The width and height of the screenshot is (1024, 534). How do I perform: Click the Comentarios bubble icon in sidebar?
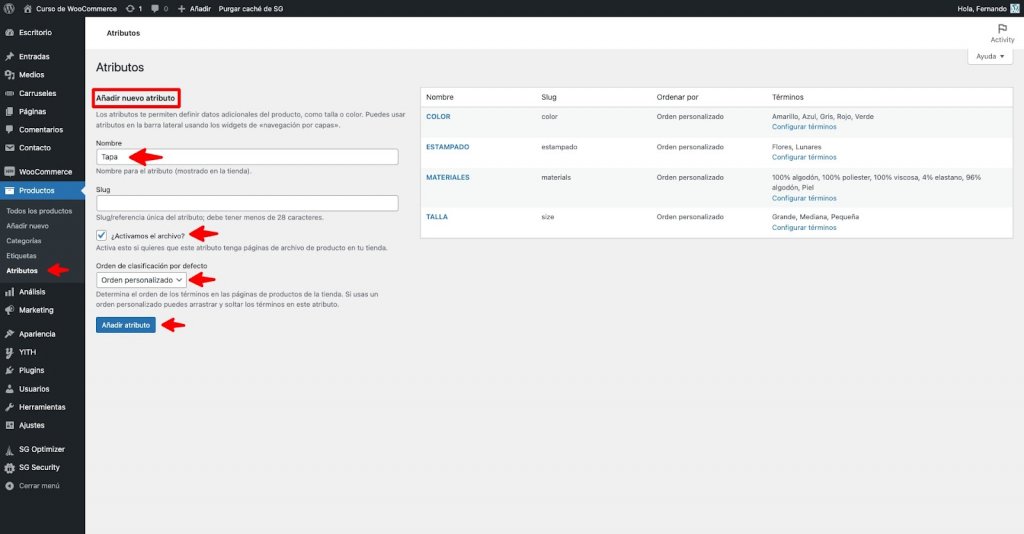9,129
